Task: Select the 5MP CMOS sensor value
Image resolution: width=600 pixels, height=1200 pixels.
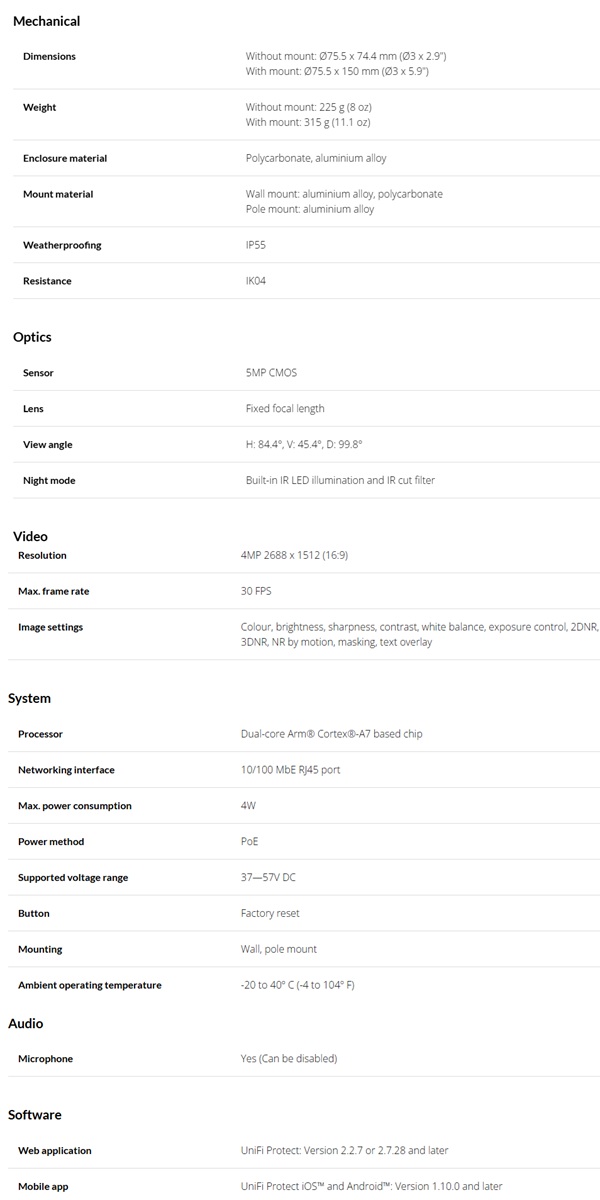Action: tap(271, 373)
